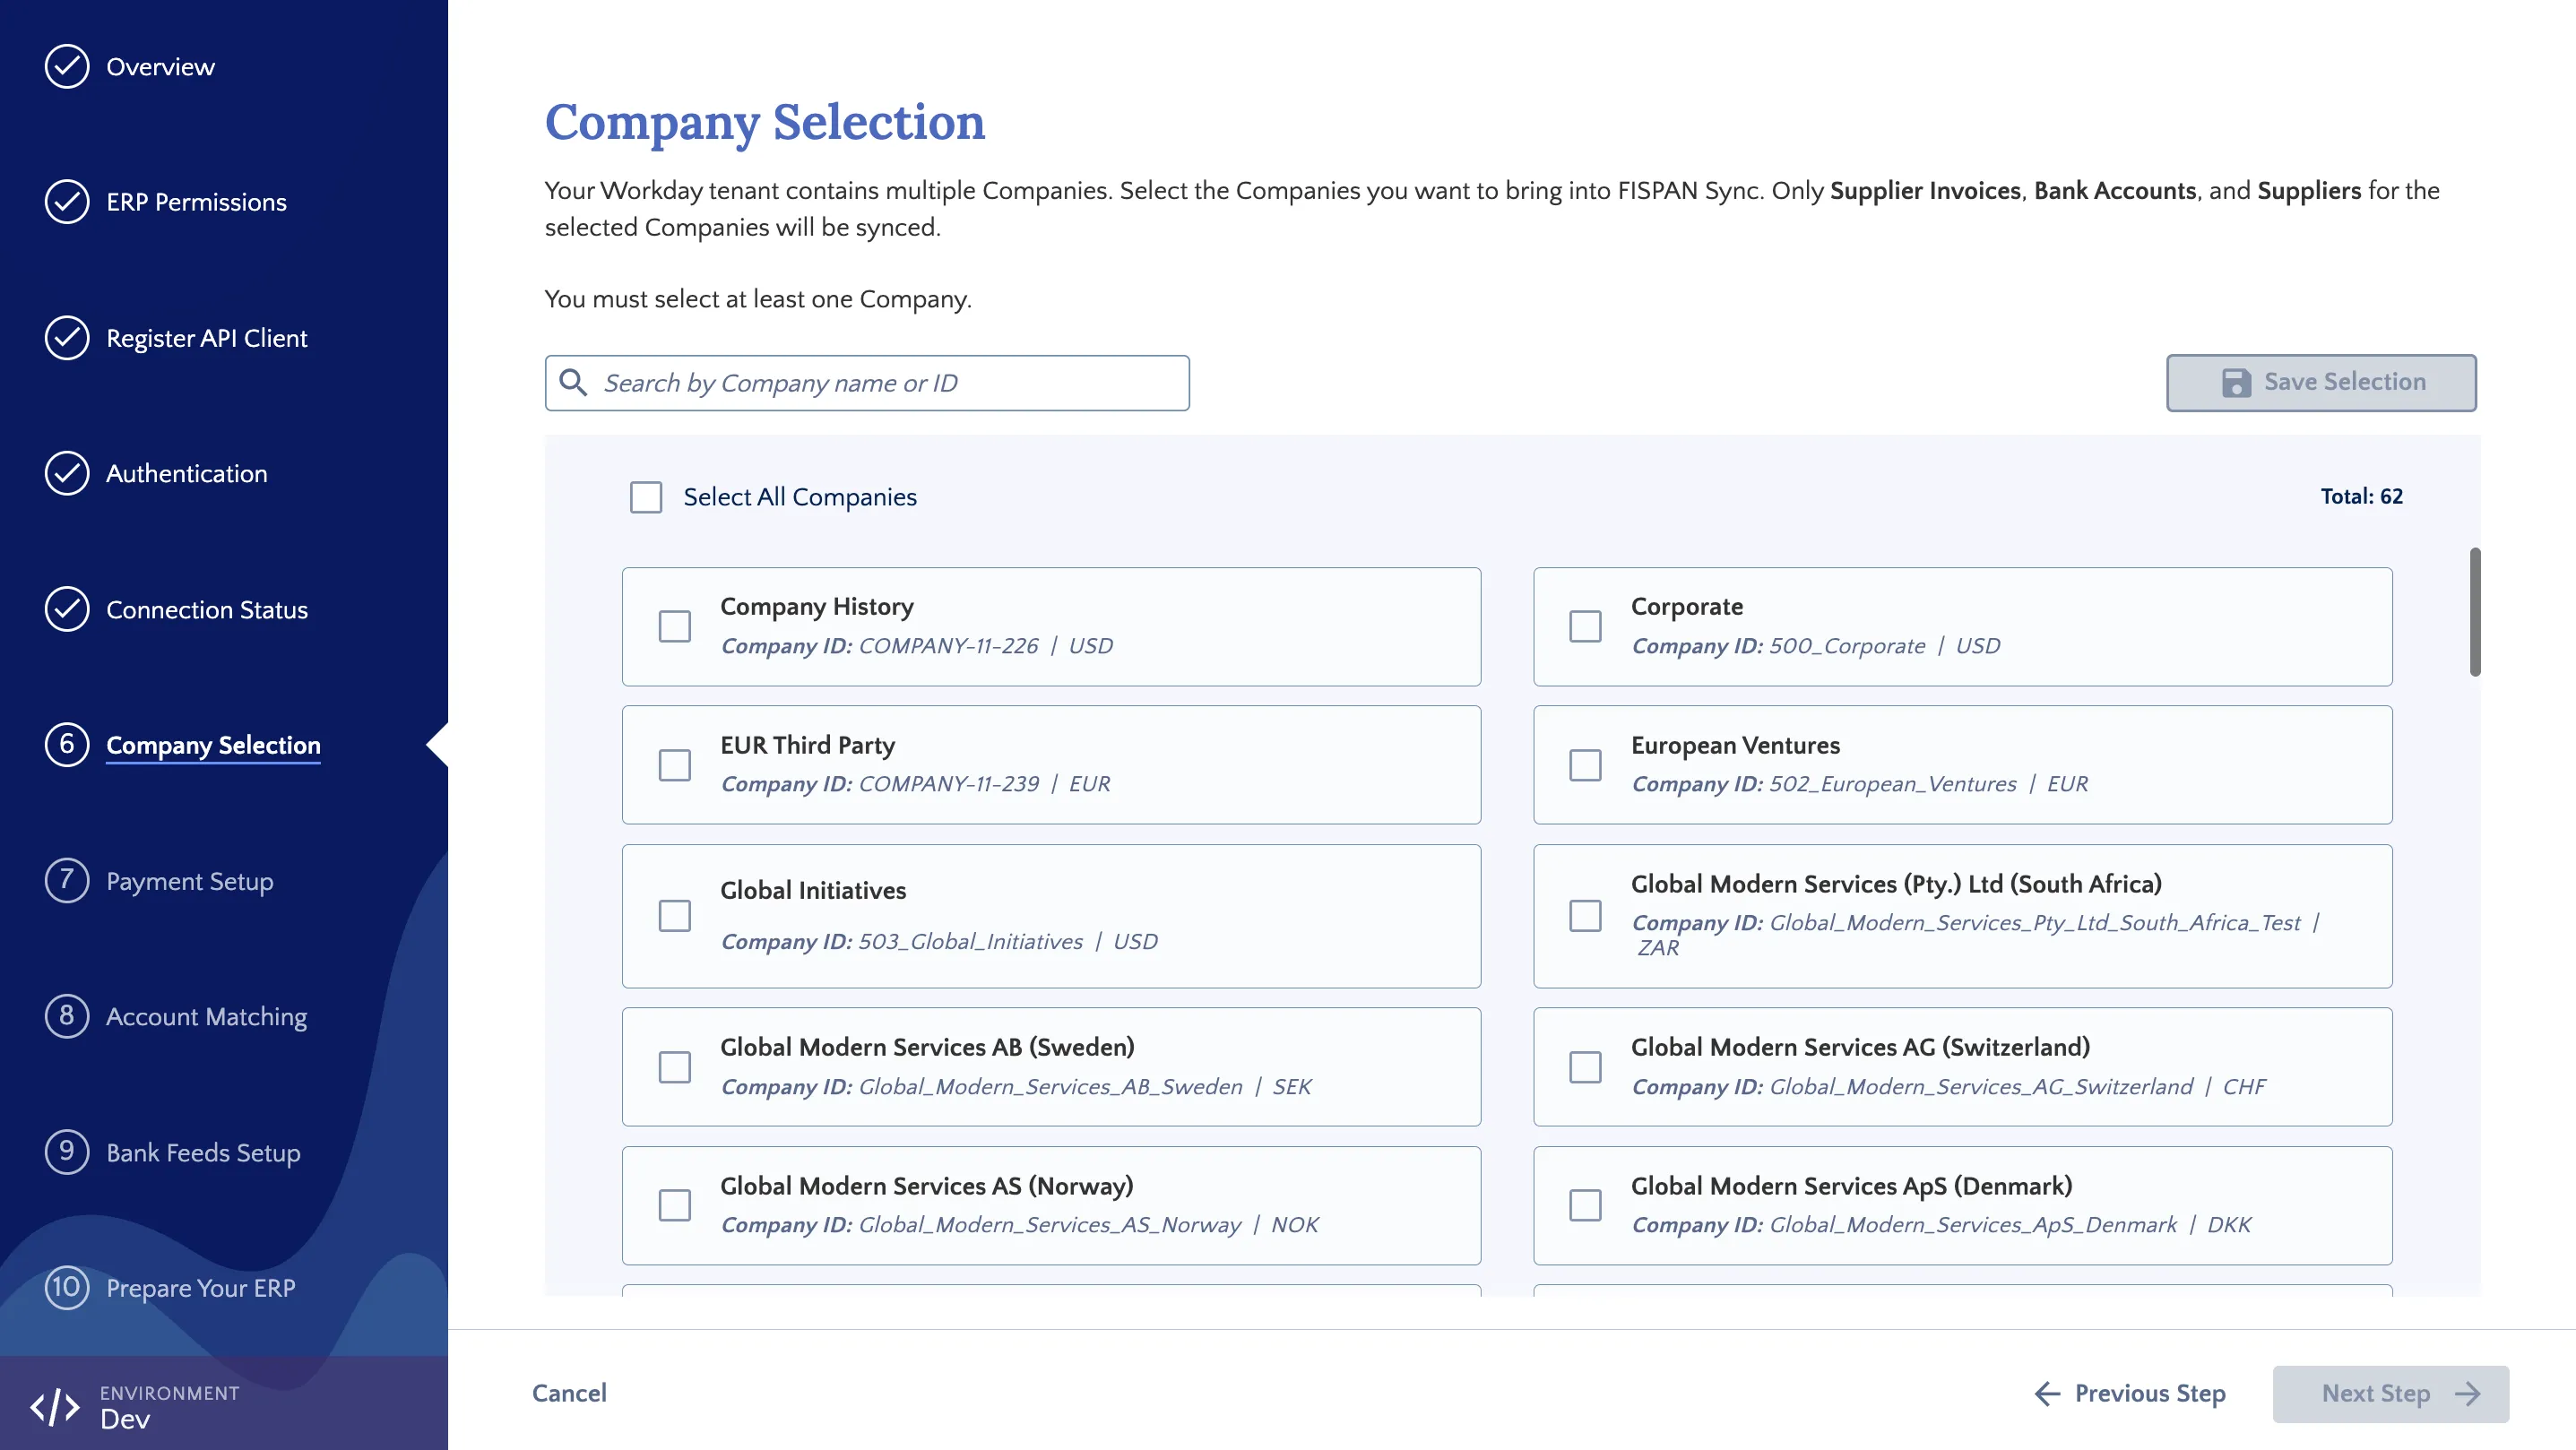Click the Register API Client checkmark icon

[67, 338]
